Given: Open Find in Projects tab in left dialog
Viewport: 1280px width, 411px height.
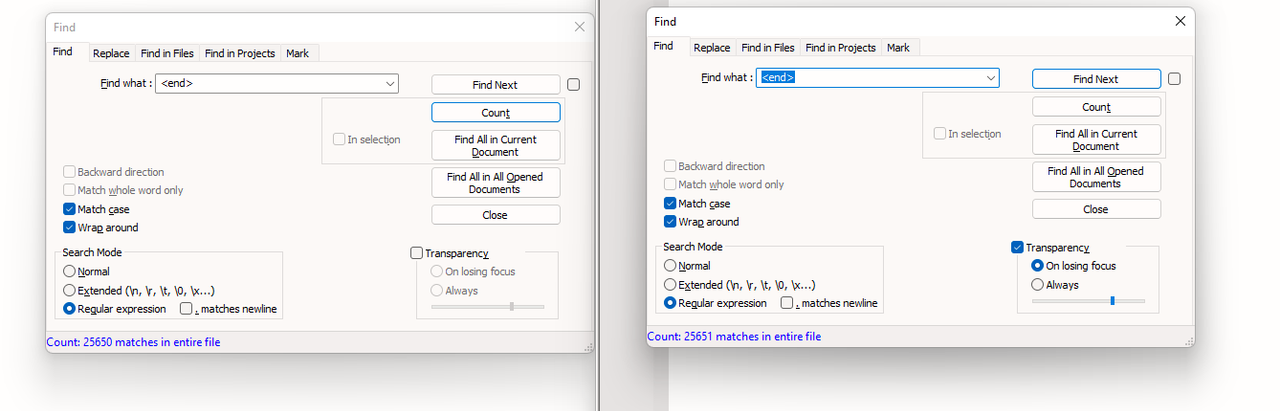Looking at the screenshot, I should click(x=240, y=53).
